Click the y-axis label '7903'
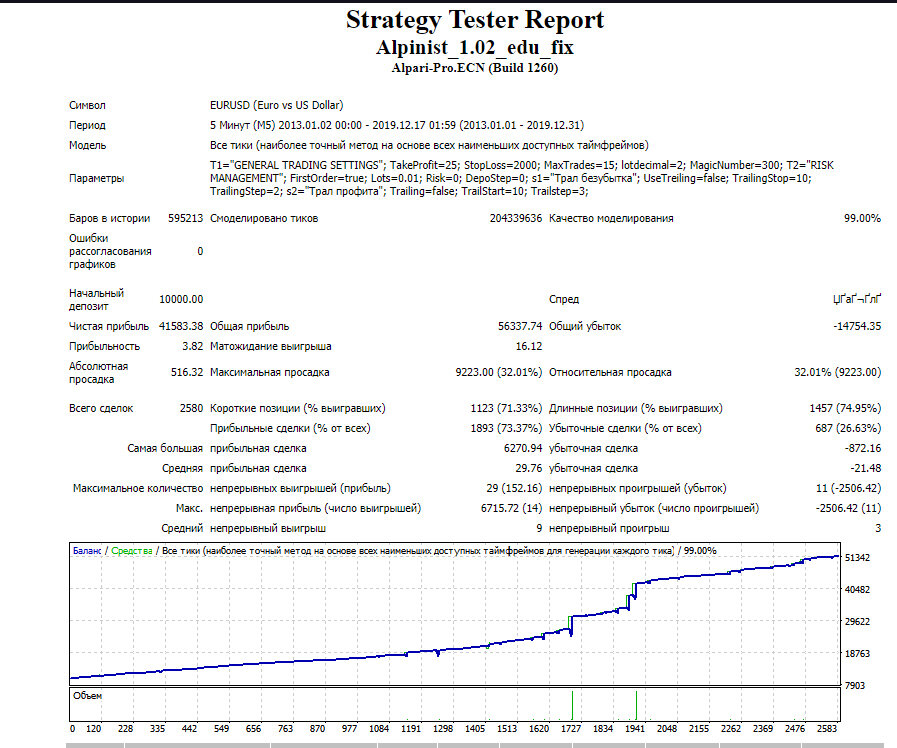 (x=855, y=686)
